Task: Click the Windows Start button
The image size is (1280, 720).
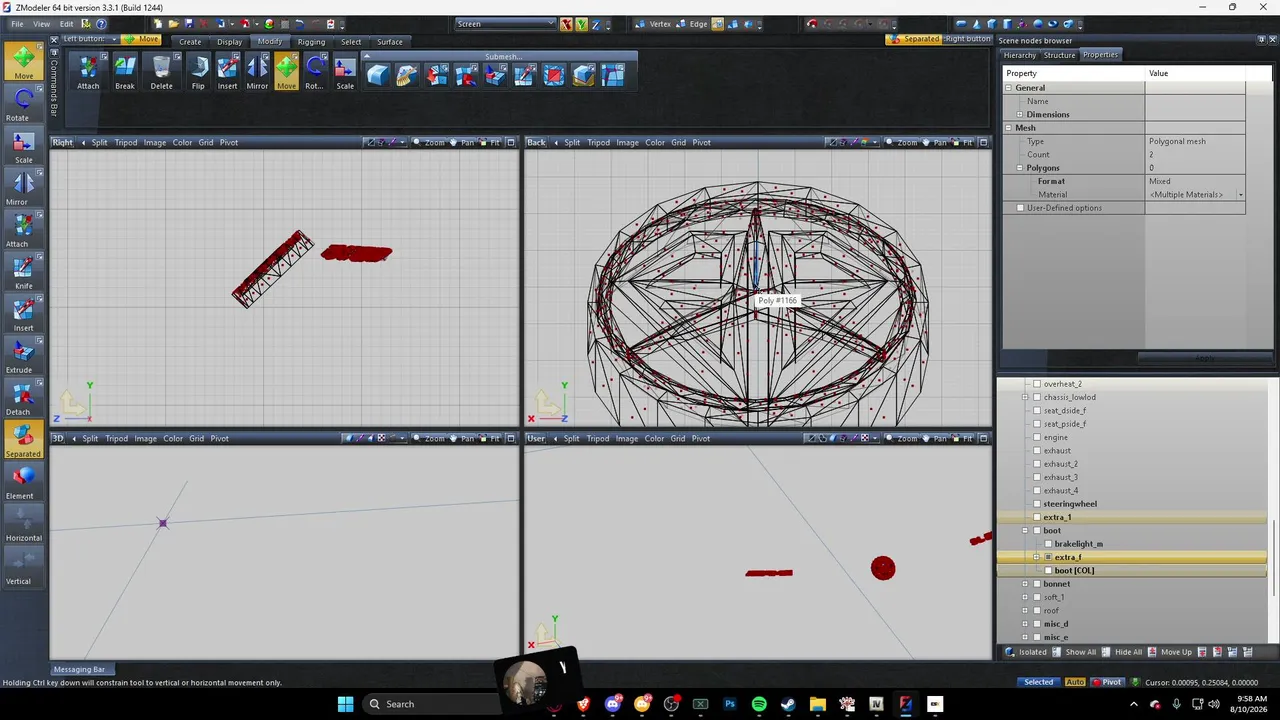Action: 345,704
